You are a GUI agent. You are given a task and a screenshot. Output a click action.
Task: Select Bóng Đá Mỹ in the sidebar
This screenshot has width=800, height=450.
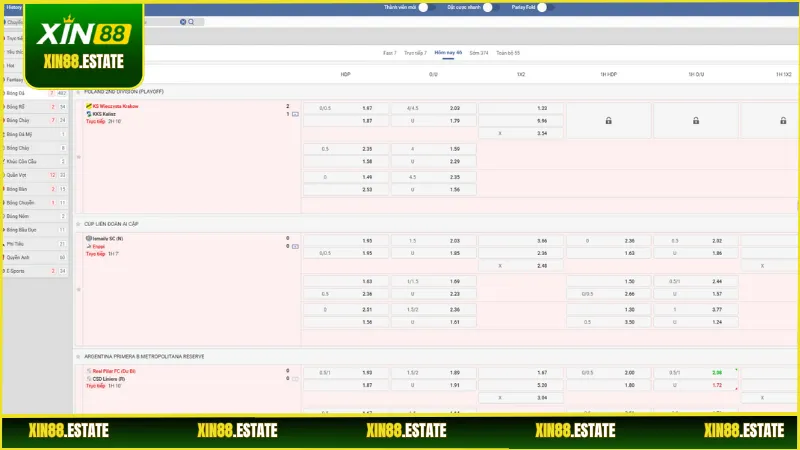35,134
